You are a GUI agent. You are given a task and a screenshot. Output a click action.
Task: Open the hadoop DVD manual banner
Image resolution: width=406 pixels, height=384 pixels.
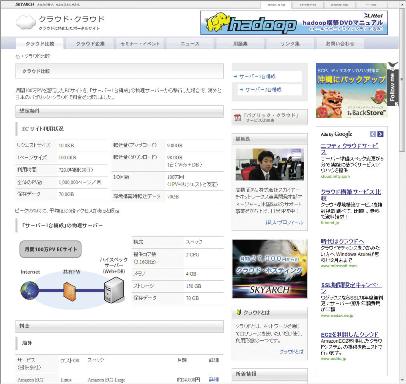294,23
